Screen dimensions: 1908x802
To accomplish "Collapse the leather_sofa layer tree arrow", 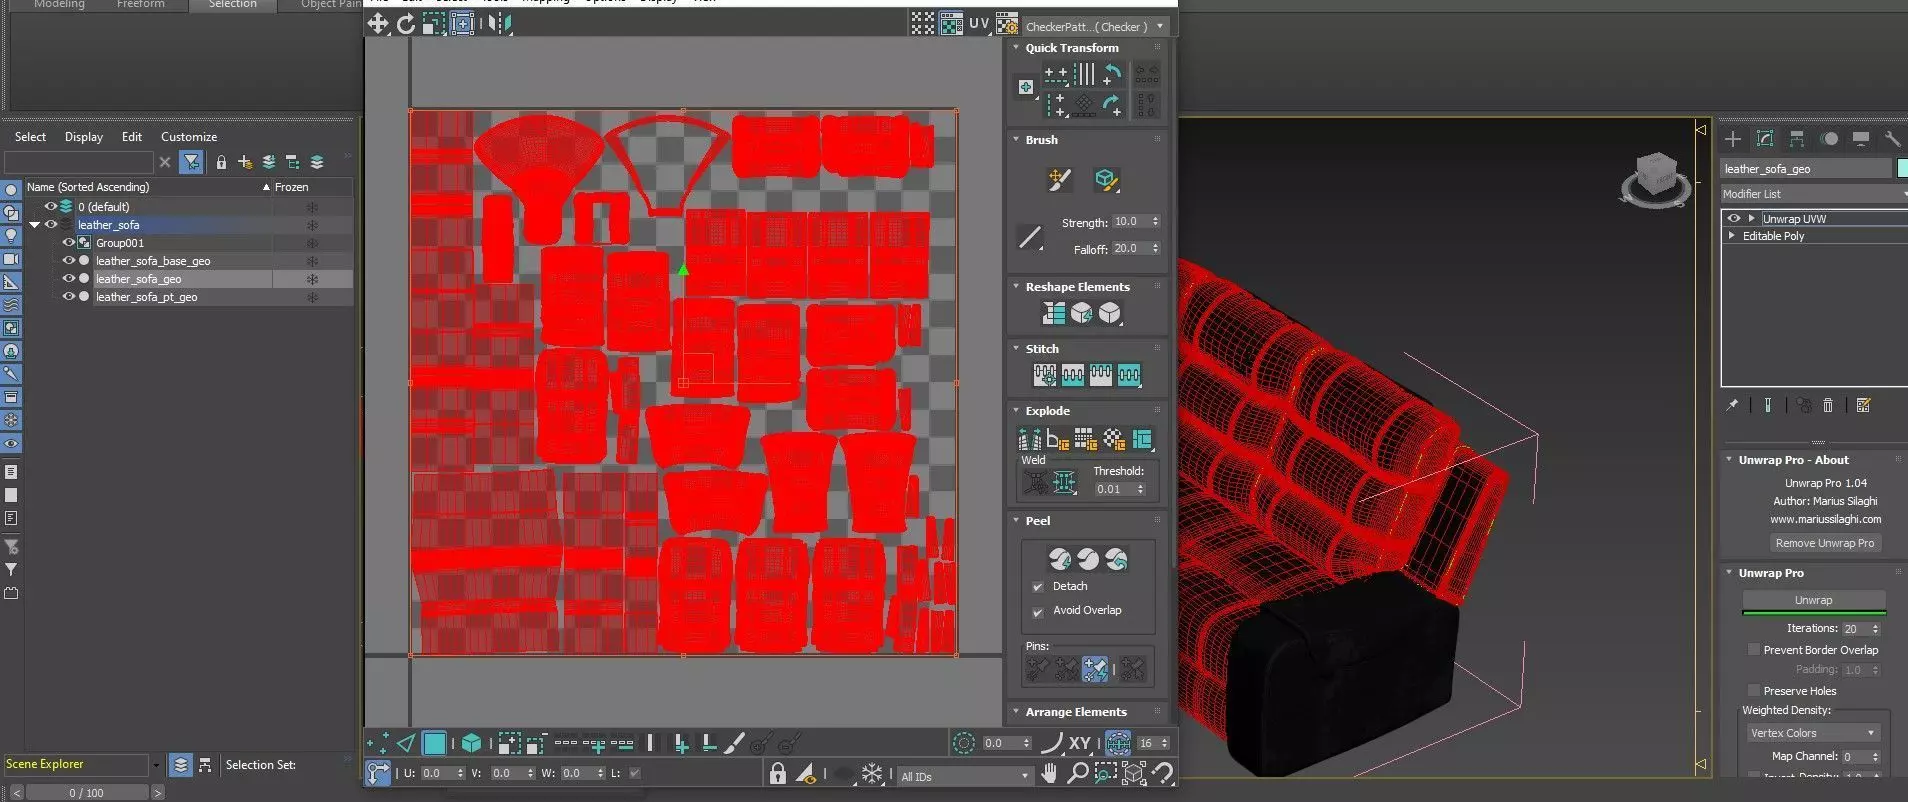I will [x=34, y=225].
